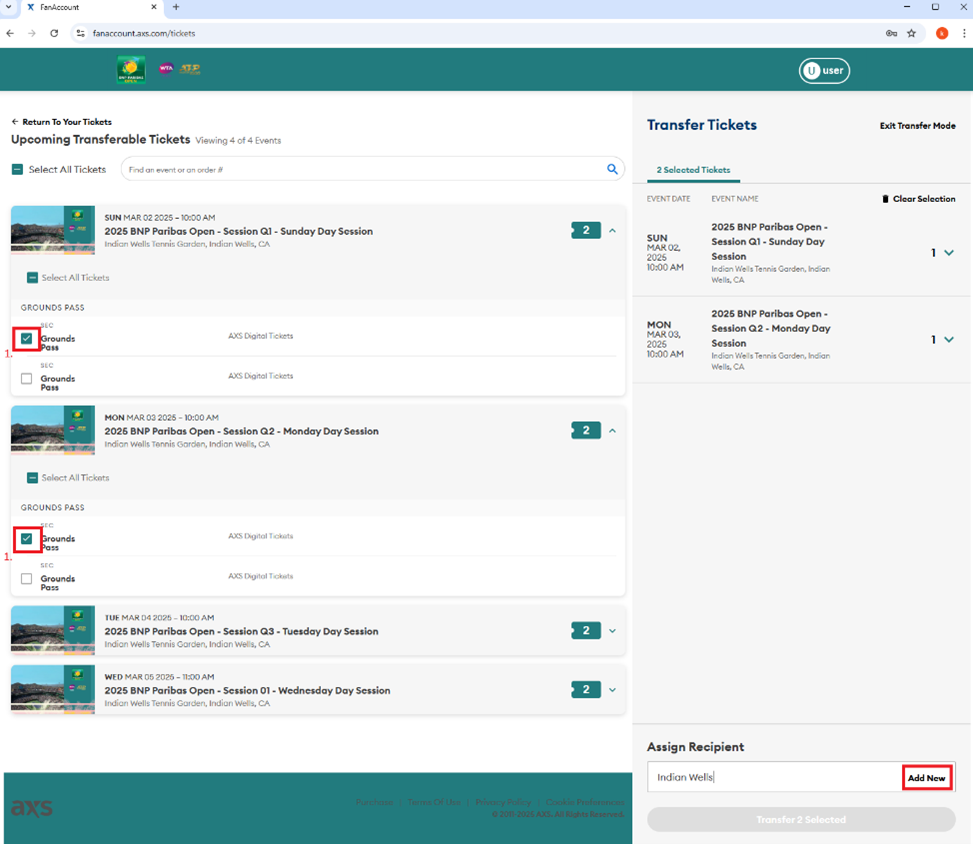Bookmark this page with star icon
The image size is (973, 844).
click(x=911, y=34)
